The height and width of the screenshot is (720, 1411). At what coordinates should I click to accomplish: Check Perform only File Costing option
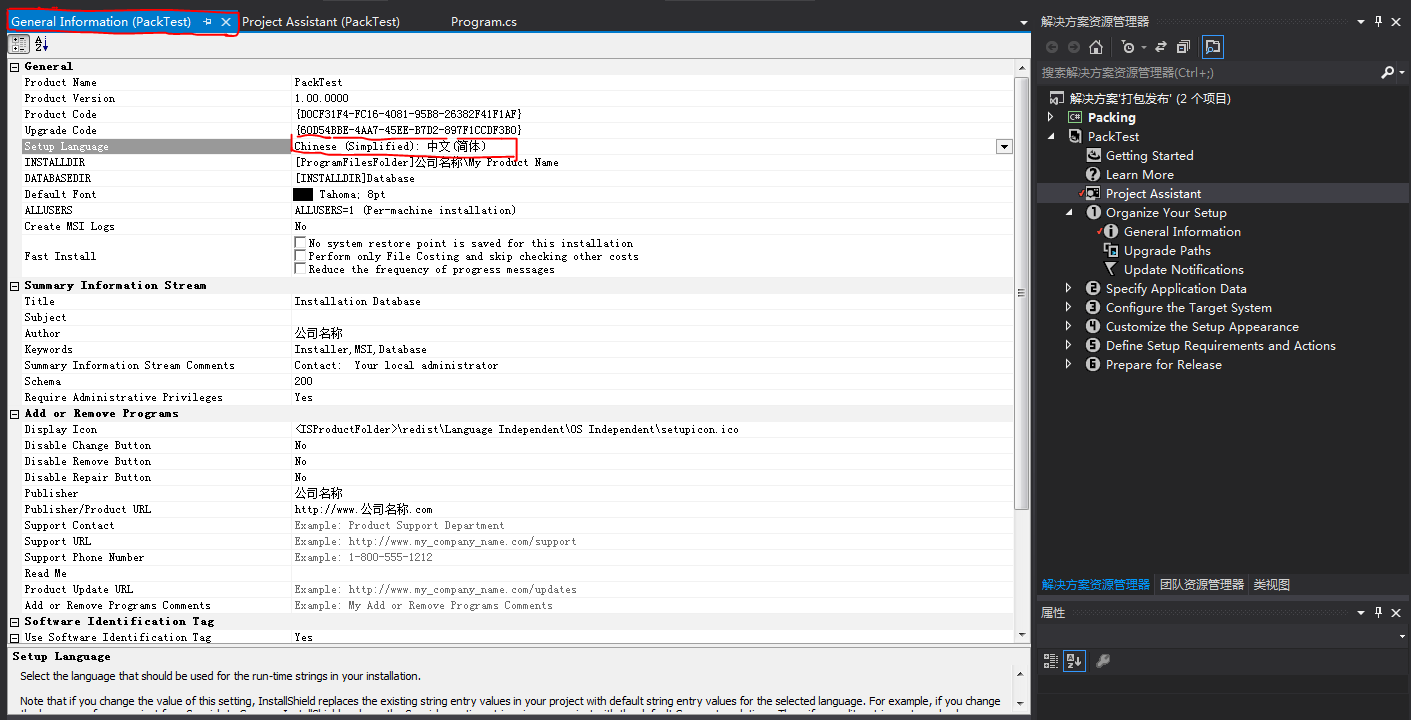(x=299, y=255)
